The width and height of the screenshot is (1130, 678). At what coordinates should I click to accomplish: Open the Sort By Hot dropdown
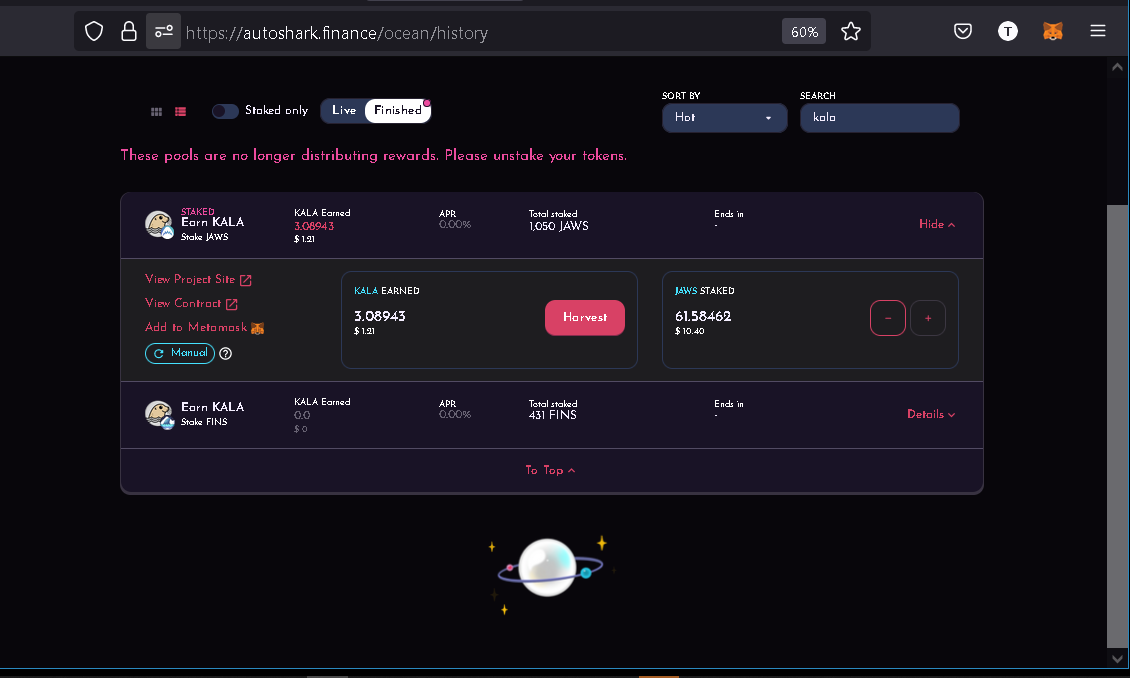[724, 117]
